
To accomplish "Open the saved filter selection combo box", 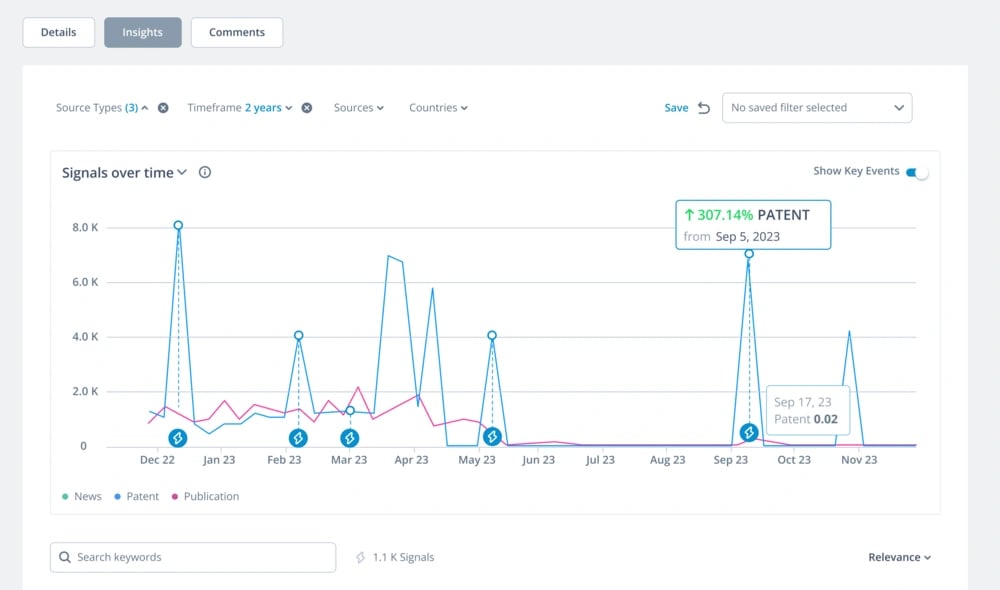I will click(x=817, y=108).
